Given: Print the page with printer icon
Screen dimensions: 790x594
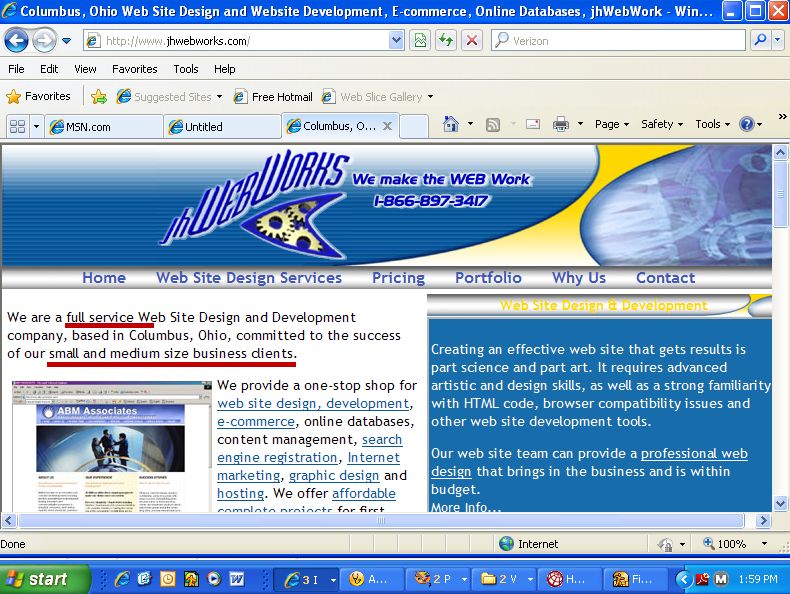Looking at the screenshot, I should coord(561,124).
